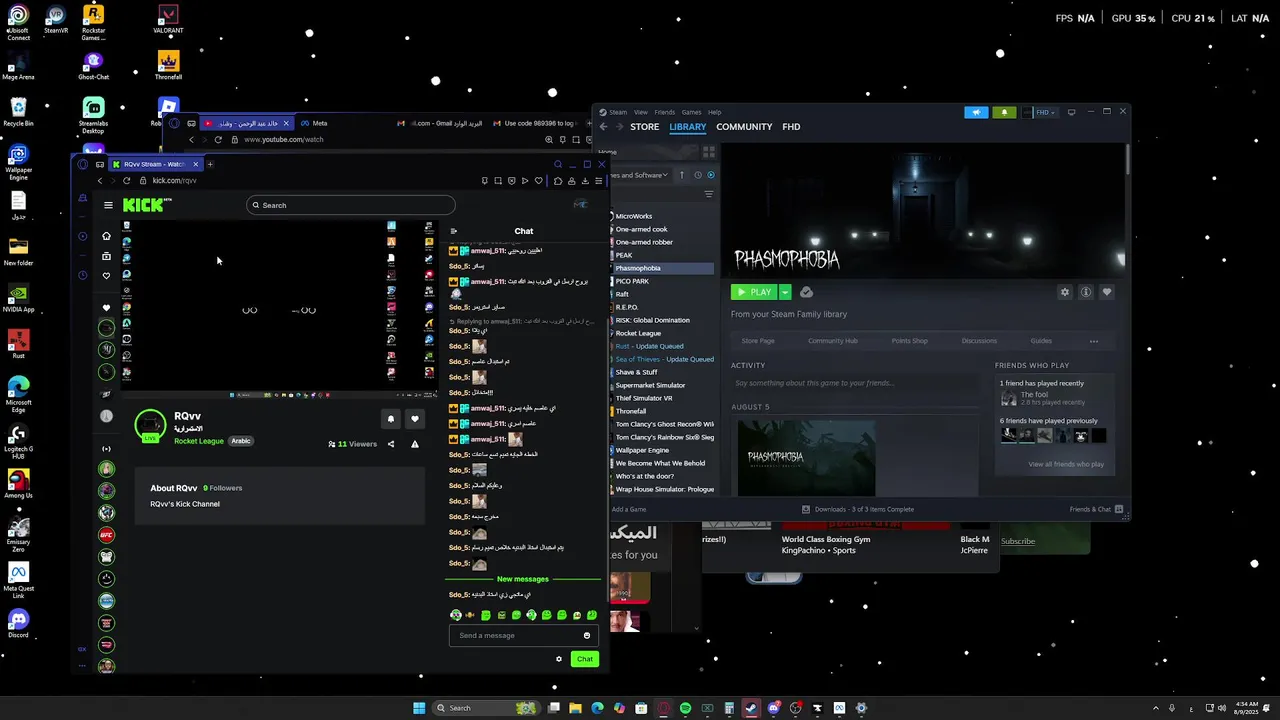Viewport: 1280px width, 720px height.
Task: Share the RQvv stream via share icon
Action: click(x=391, y=444)
